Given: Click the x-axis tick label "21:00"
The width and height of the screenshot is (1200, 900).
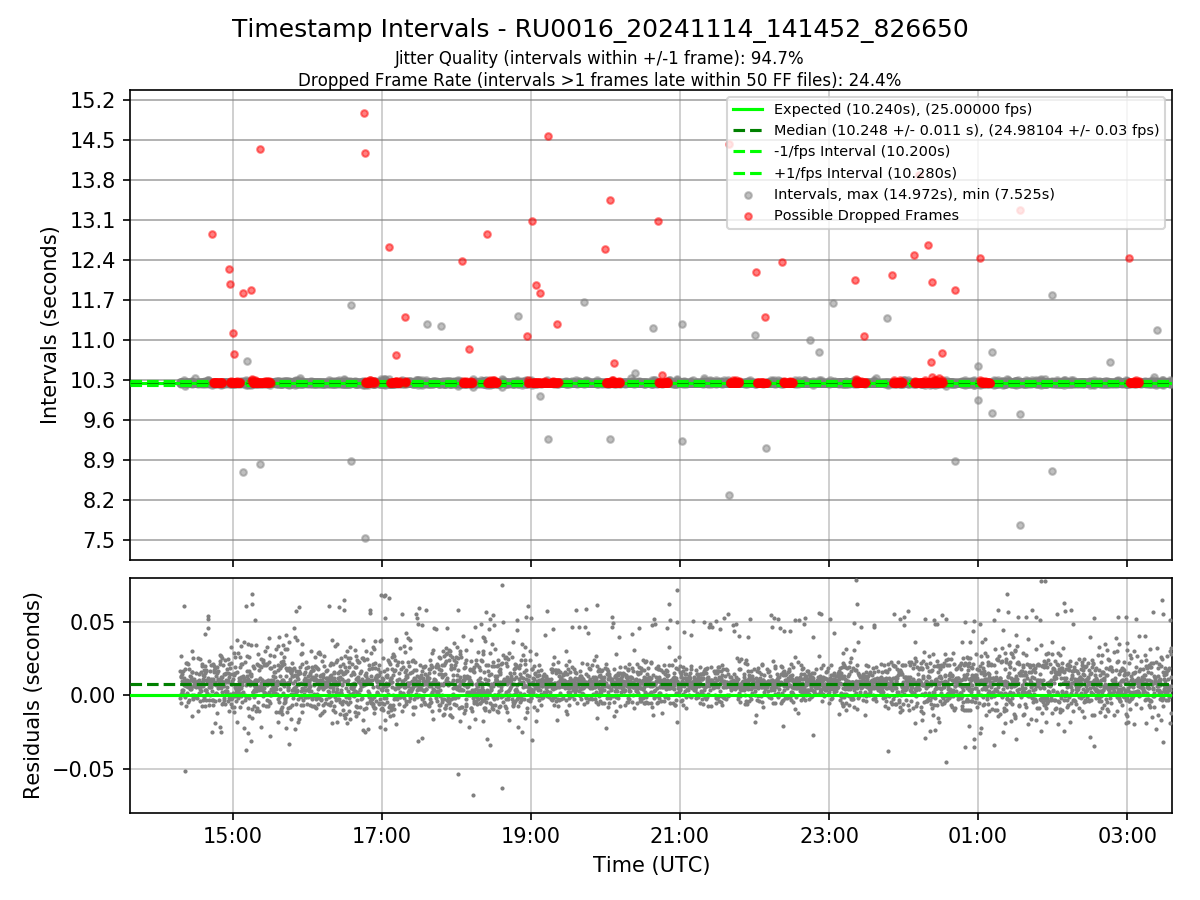Looking at the screenshot, I should click(680, 838).
